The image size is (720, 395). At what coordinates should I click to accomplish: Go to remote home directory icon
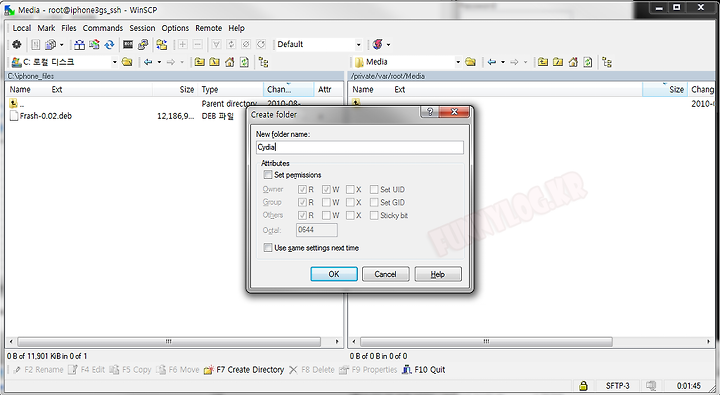tap(573, 62)
